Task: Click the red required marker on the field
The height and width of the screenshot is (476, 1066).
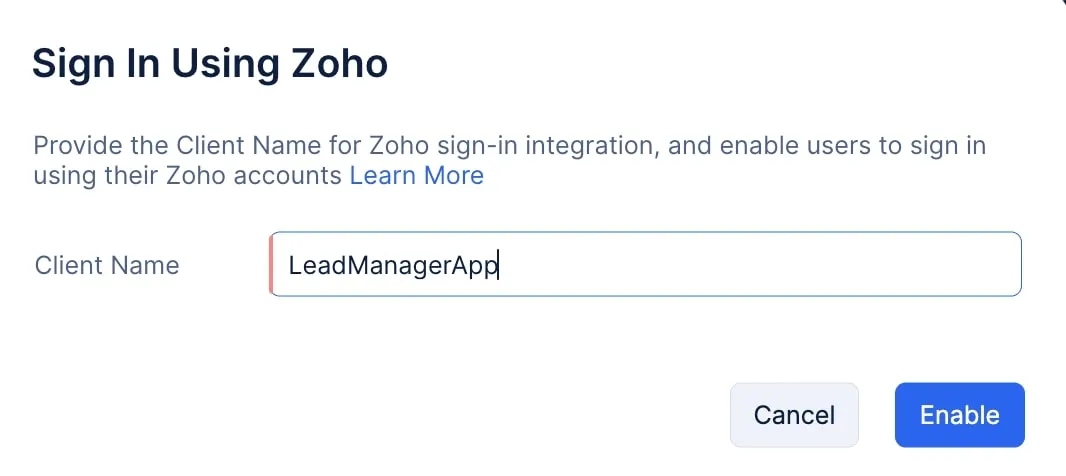Action: pyautogui.click(x=271, y=265)
